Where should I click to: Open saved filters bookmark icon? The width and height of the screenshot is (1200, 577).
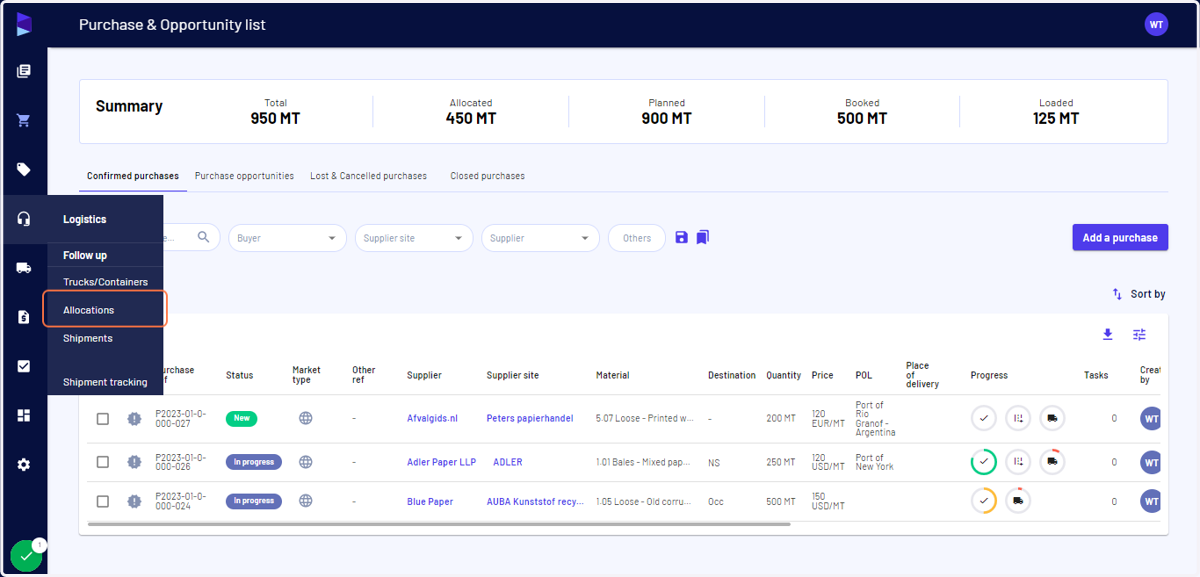(703, 237)
